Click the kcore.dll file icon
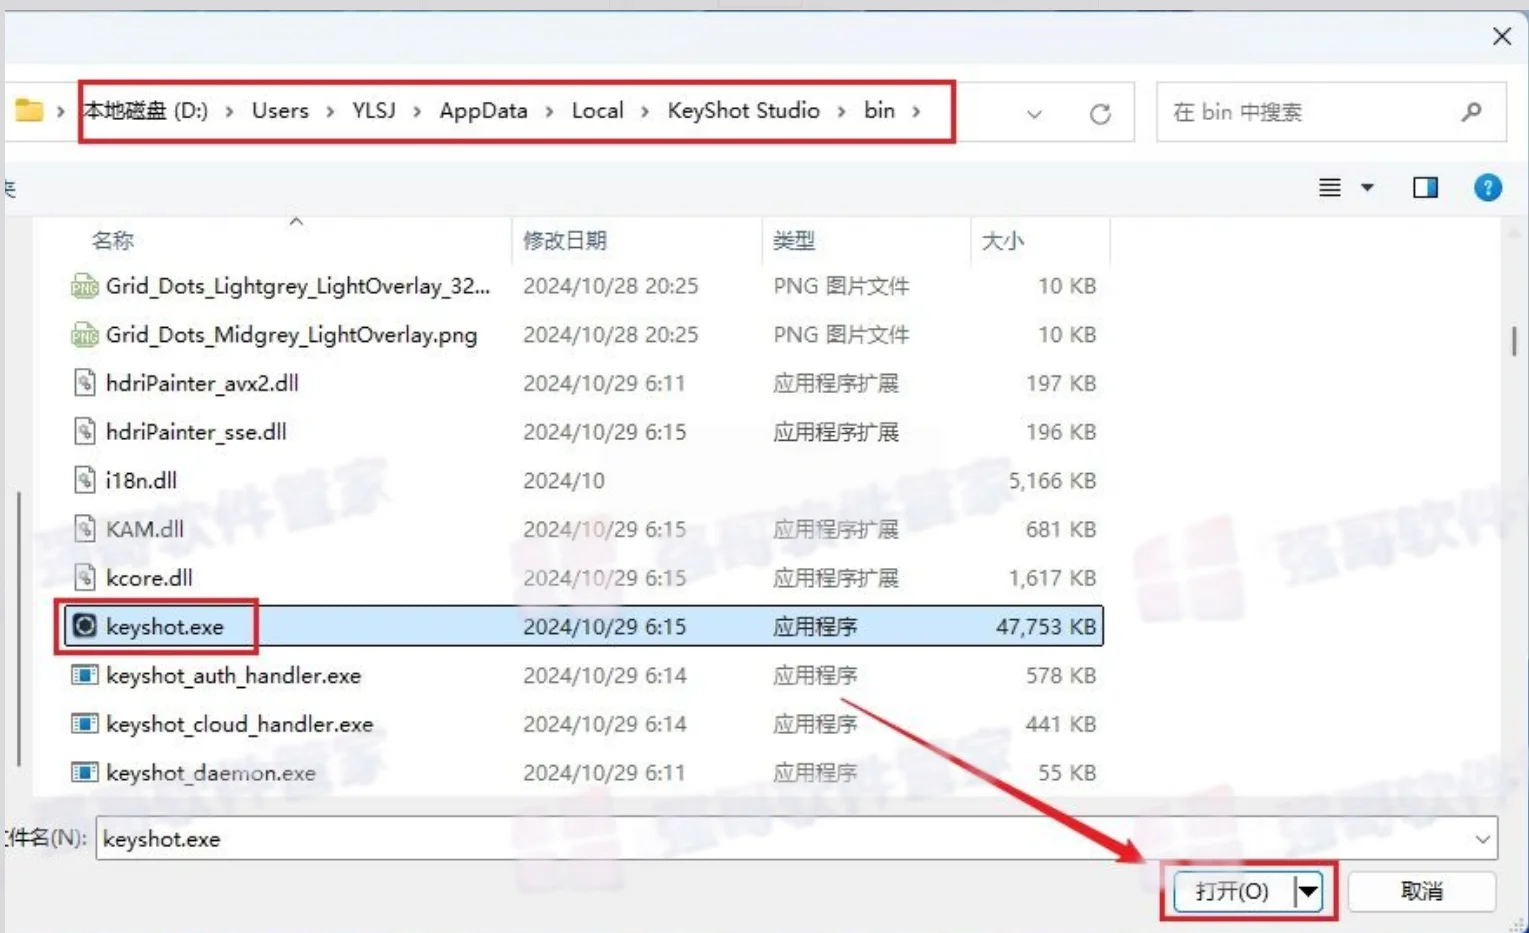The height and width of the screenshot is (933, 1529). pyautogui.click(x=85, y=577)
